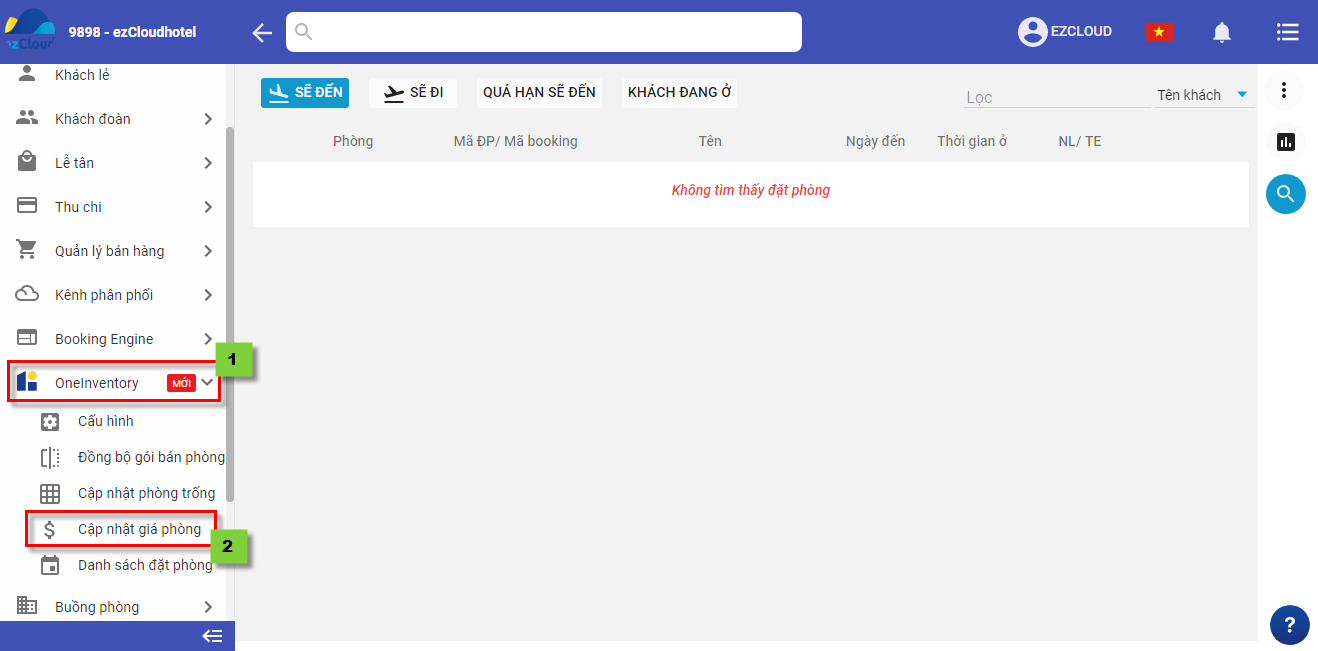Click the top search bar
Image resolution: width=1318 pixels, height=651 pixels.
tap(544, 32)
